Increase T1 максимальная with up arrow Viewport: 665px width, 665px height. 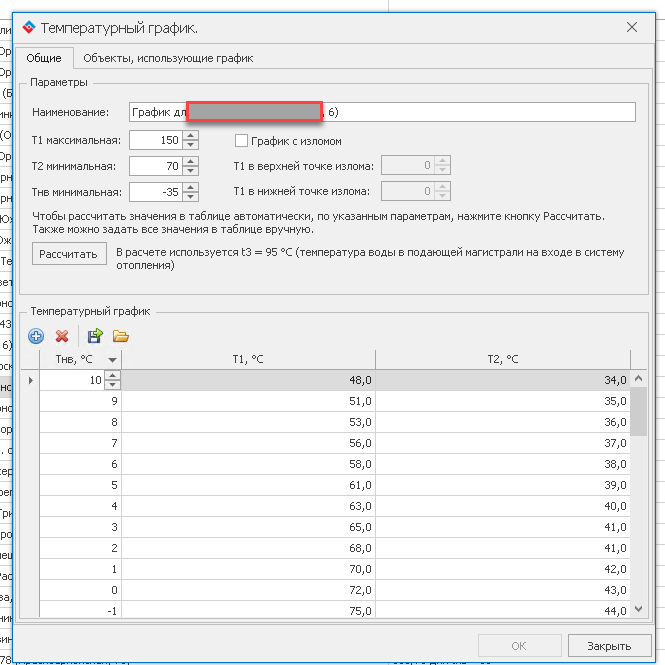pos(187,135)
